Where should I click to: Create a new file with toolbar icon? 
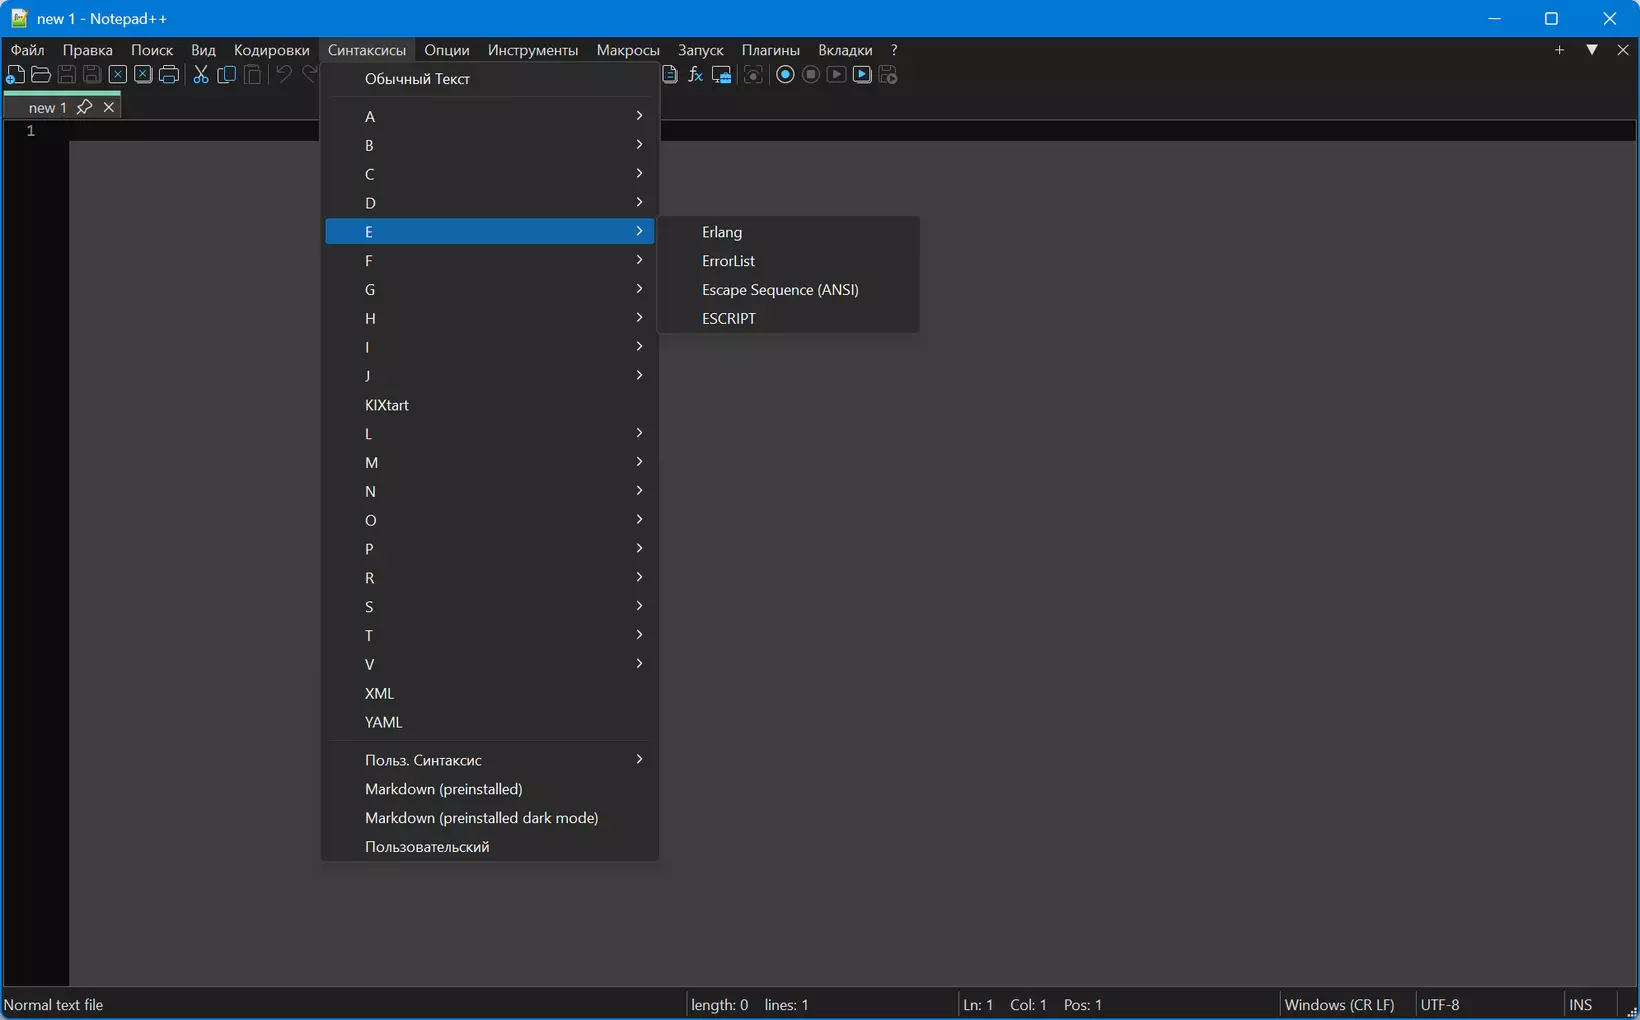point(15,75)
